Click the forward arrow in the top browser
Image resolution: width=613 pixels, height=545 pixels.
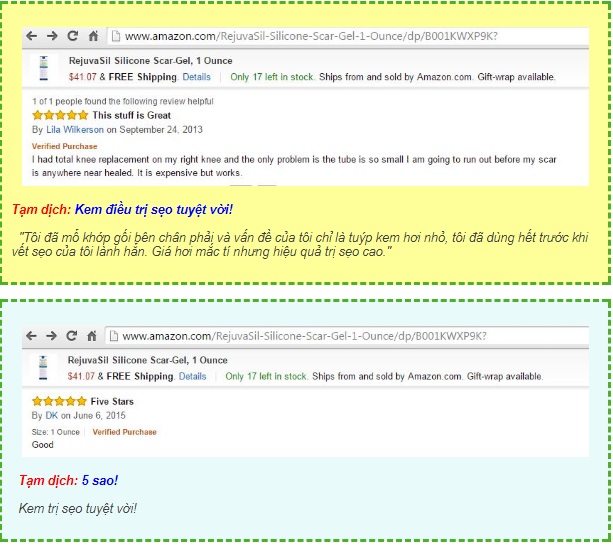pyautogui.click(x=52, y=36)
